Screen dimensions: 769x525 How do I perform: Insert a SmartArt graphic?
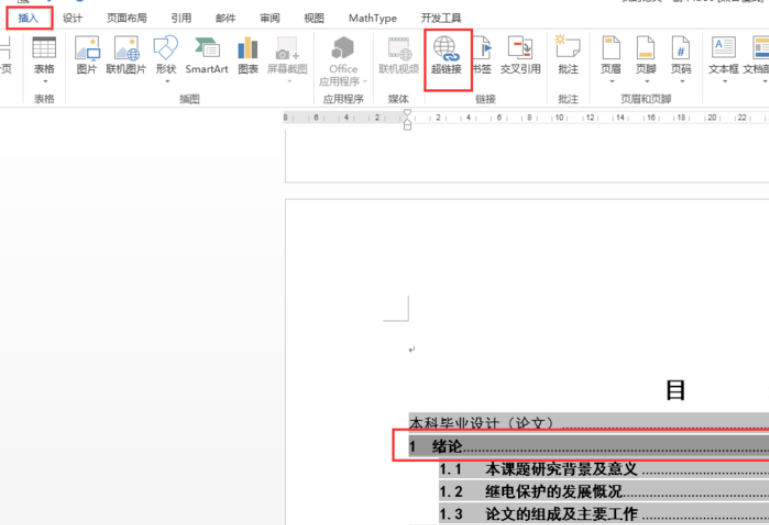click(x=206, y=55)
